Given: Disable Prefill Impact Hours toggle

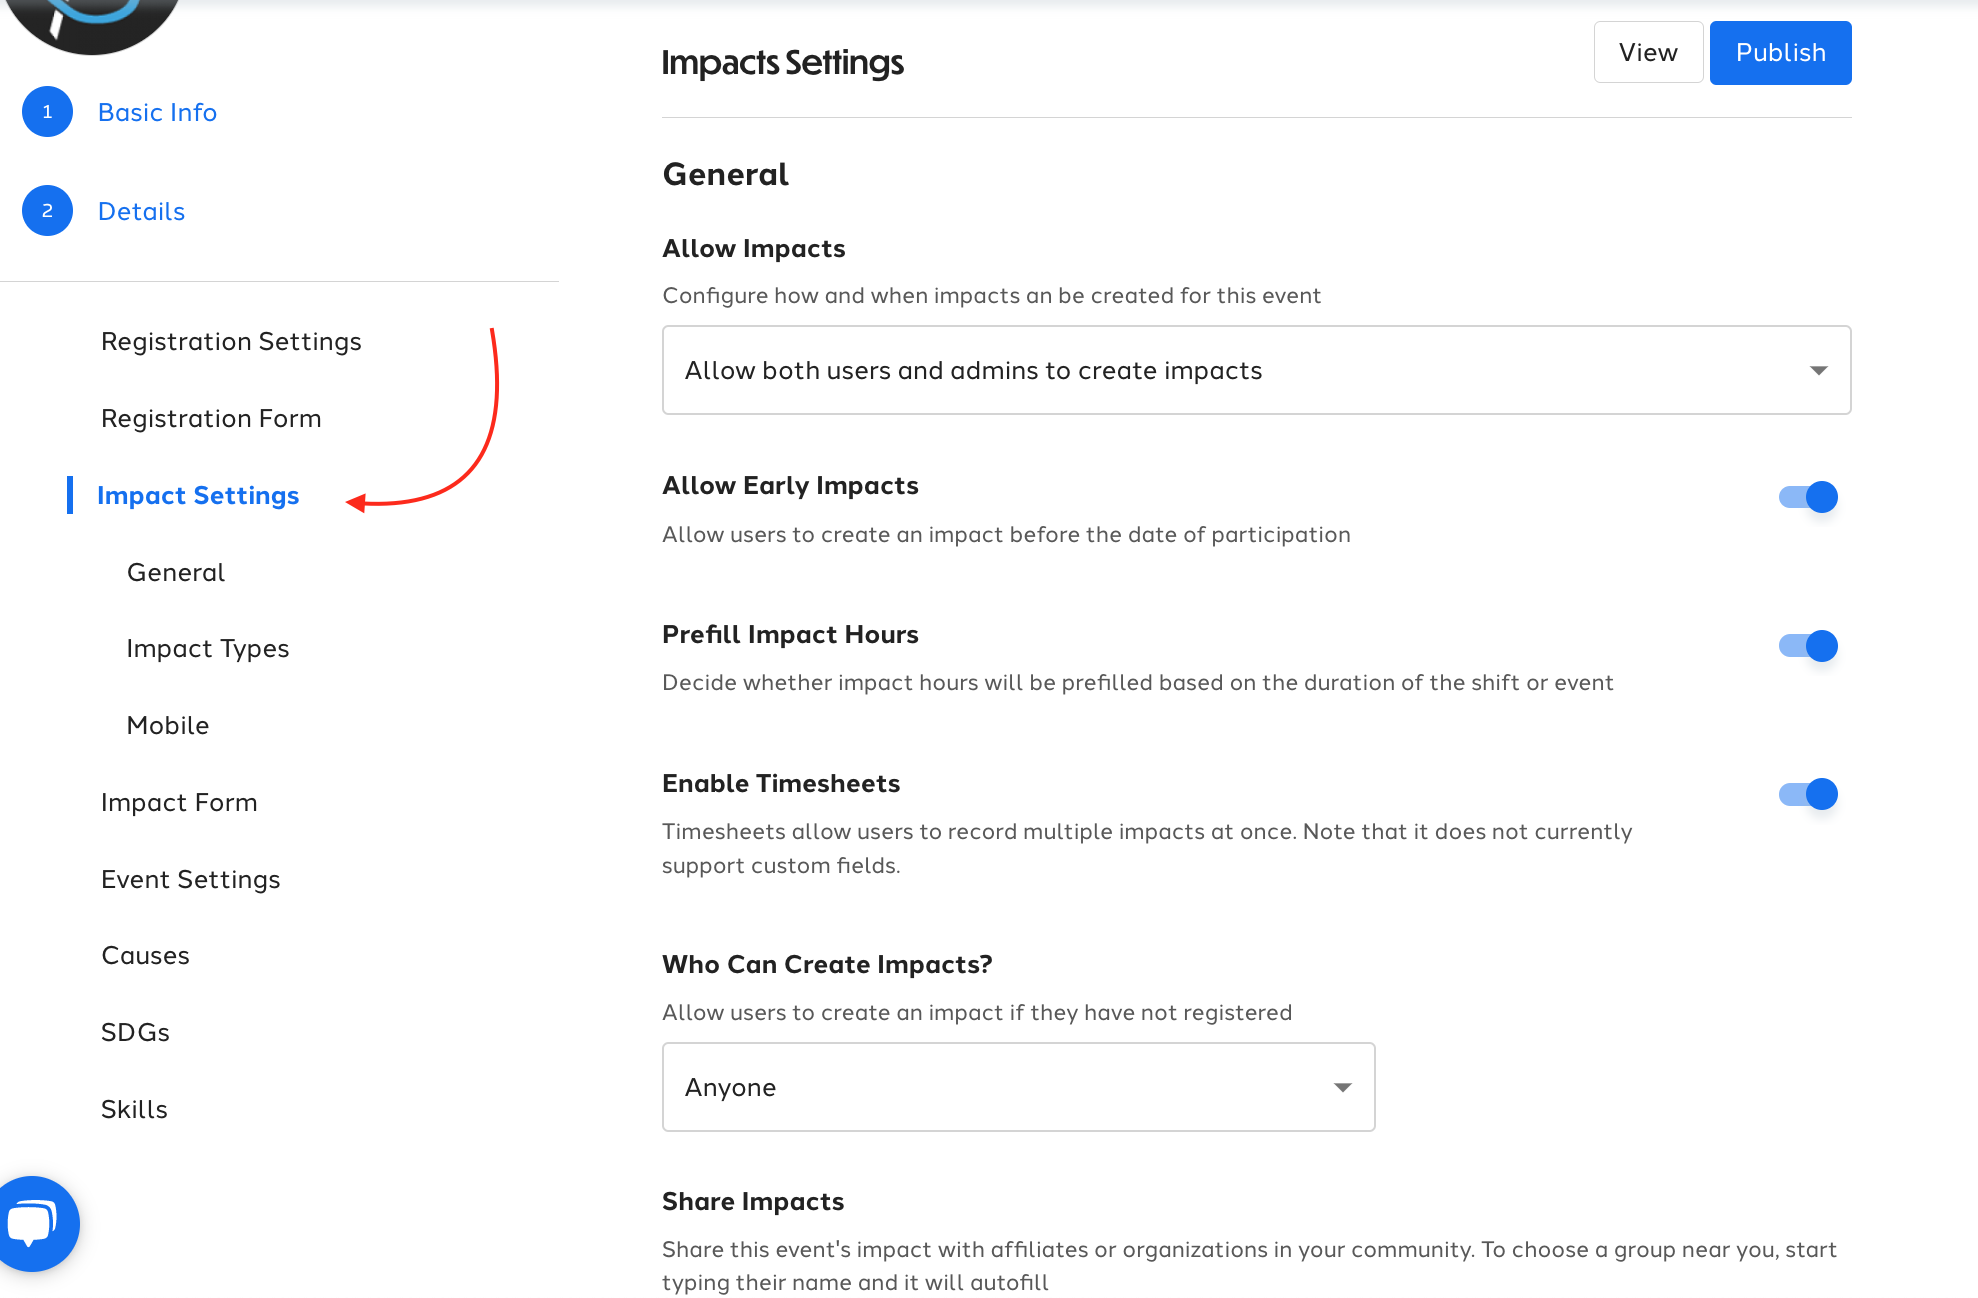Looking at the screenshot, I should point(1808,646).
